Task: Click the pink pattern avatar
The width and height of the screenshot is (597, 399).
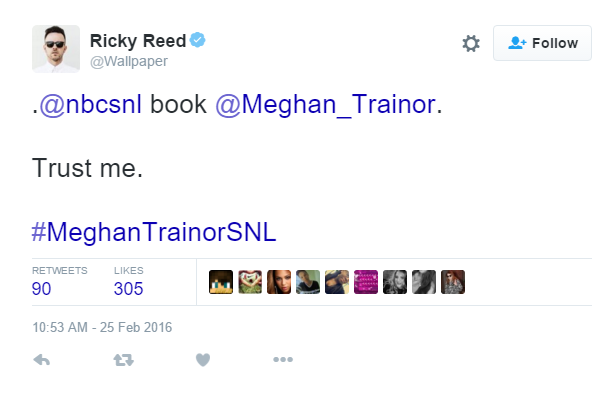Action: [366, 282]
